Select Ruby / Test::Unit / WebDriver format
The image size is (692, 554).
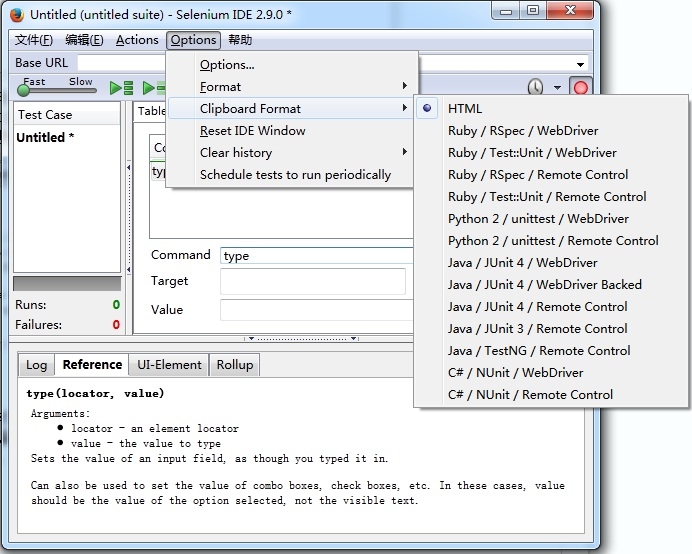(551, 153)
